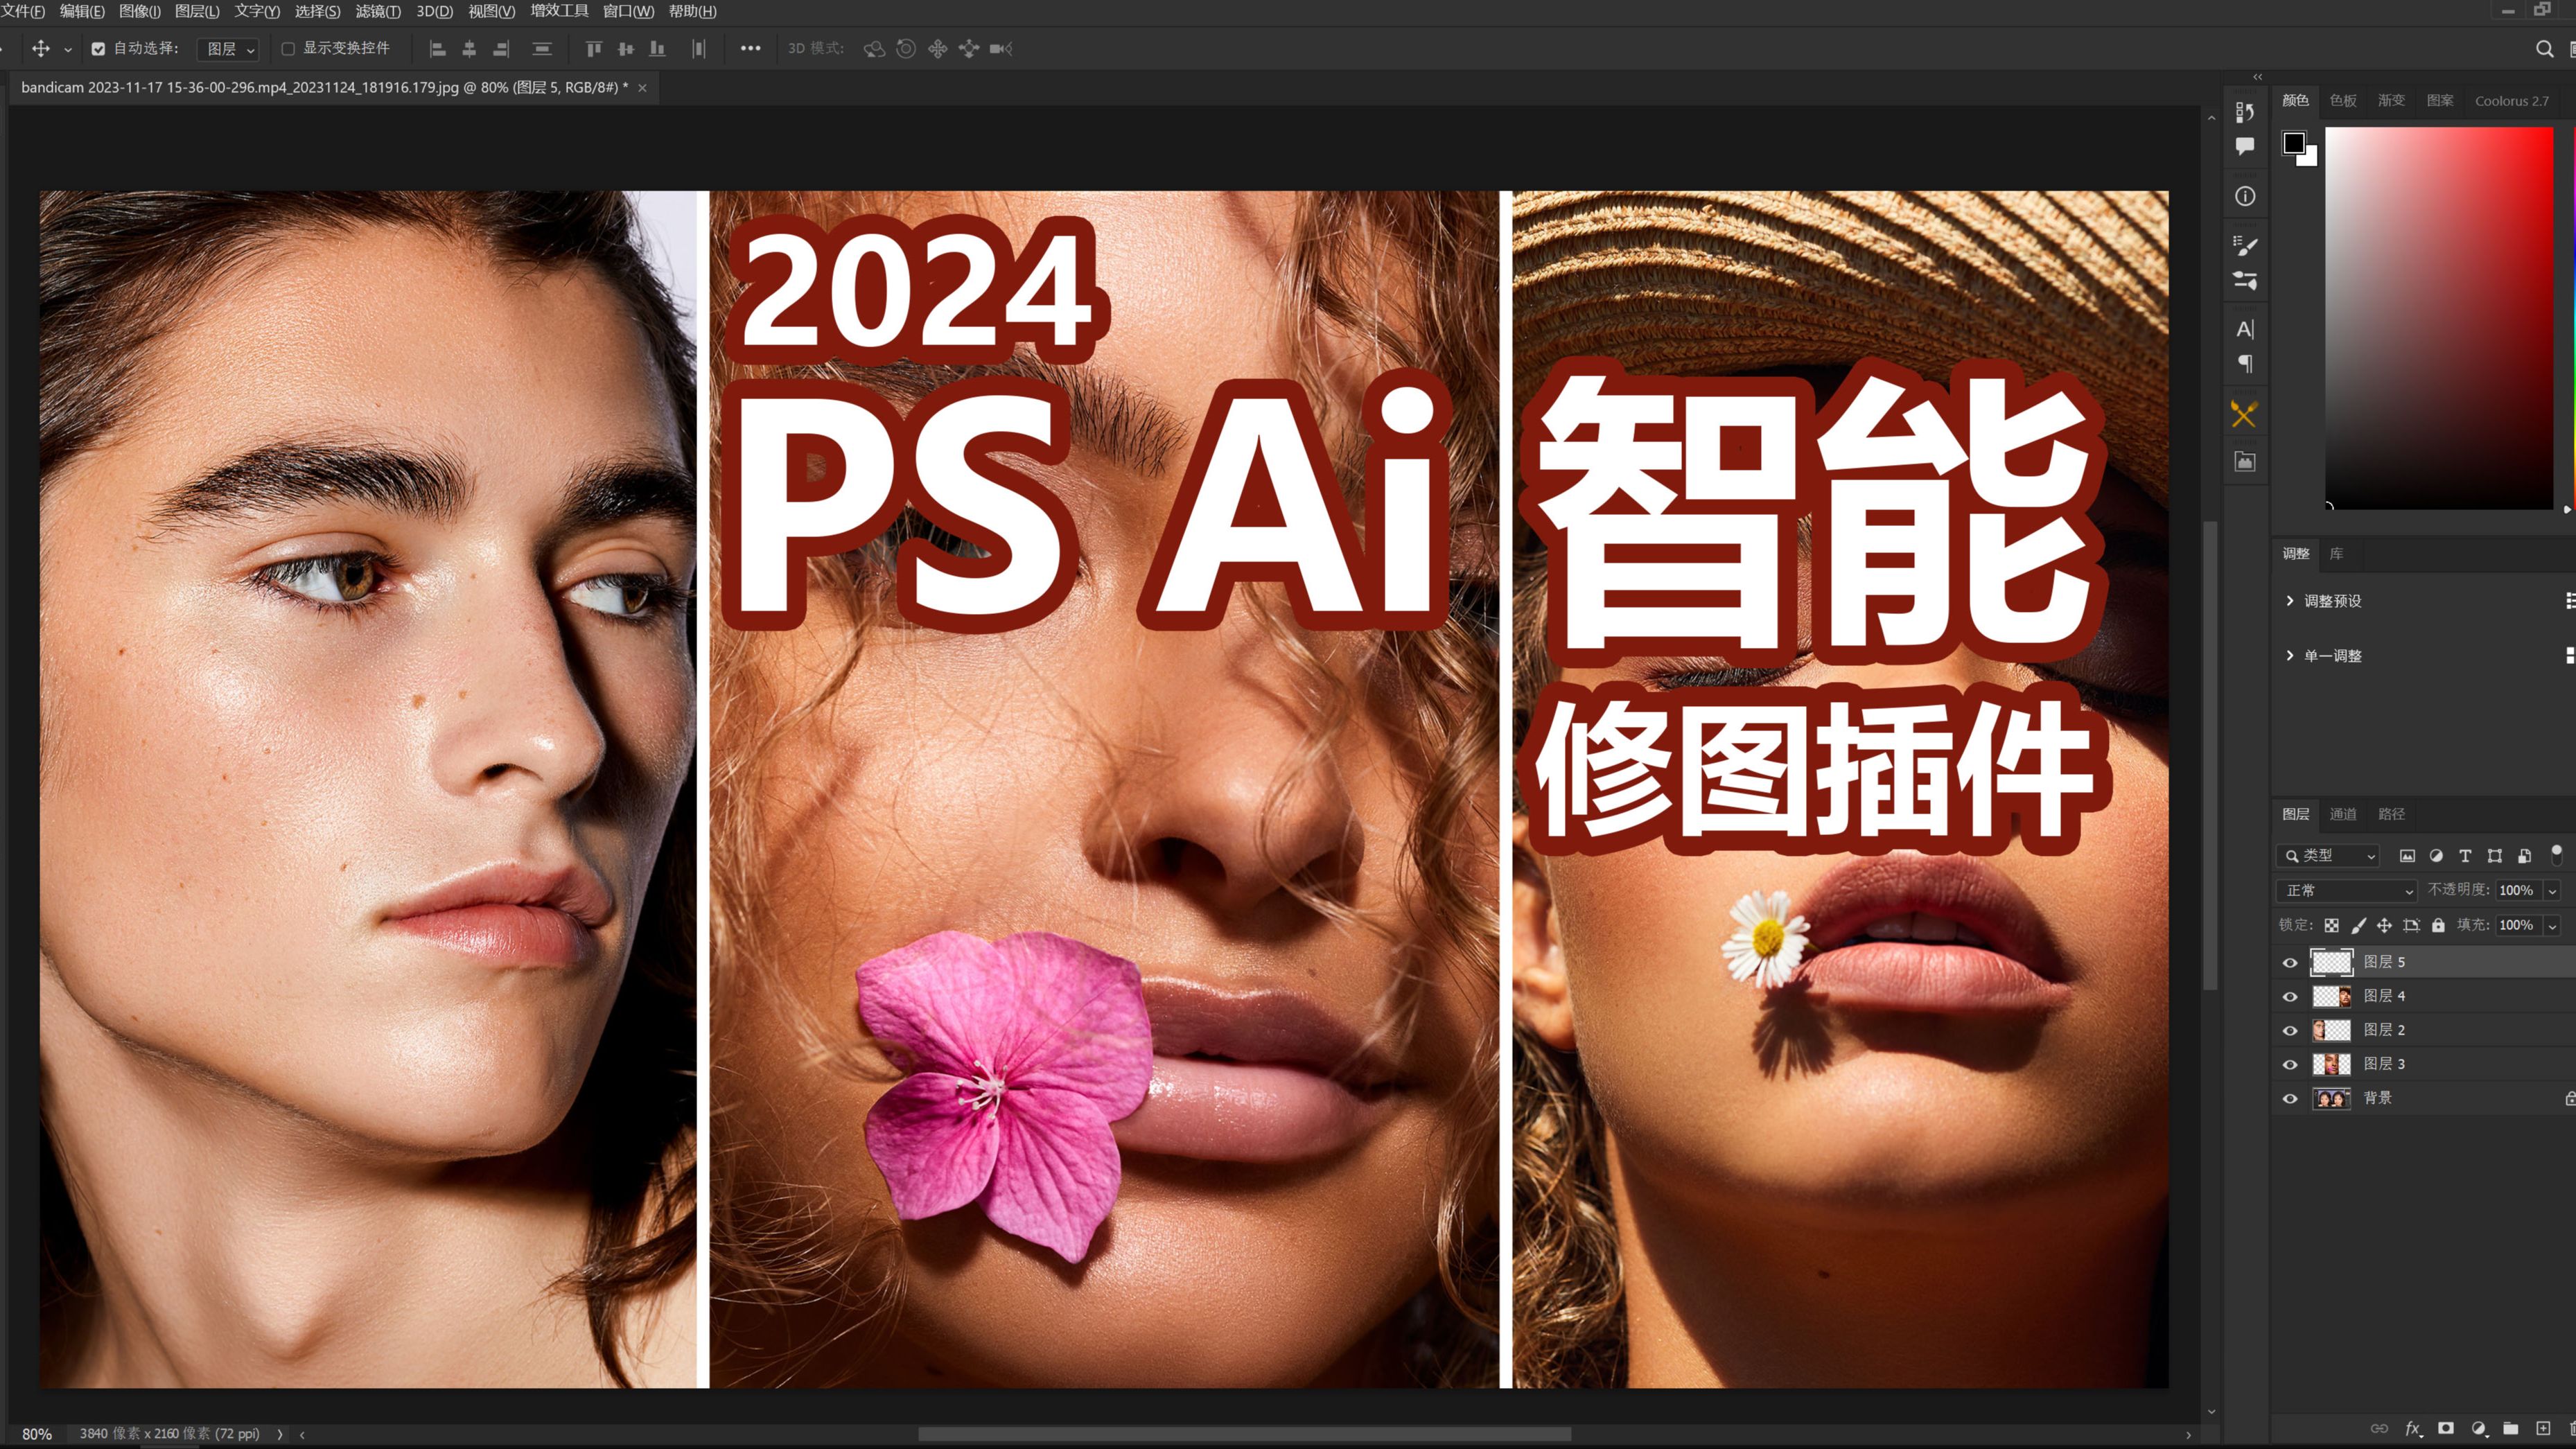Filter layers by adjustment layer type

click(x=2436, y=856)
